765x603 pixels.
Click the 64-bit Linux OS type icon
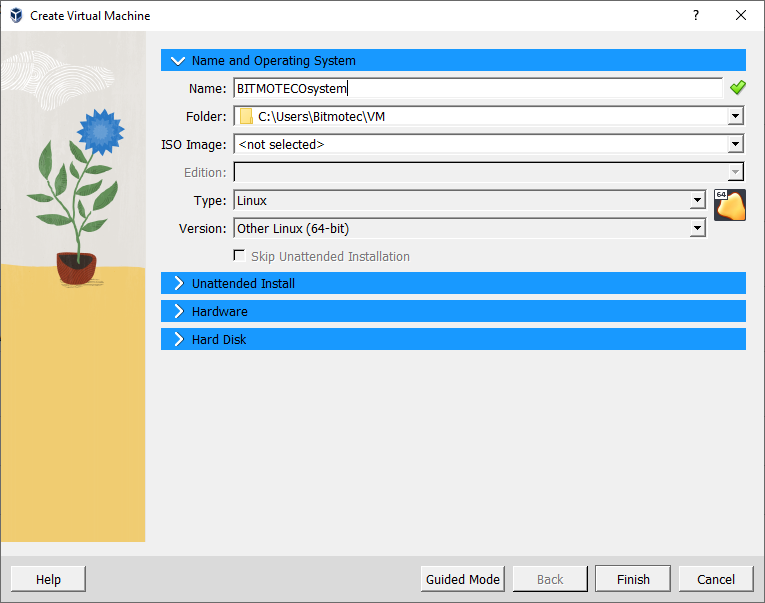pos(730,205)
